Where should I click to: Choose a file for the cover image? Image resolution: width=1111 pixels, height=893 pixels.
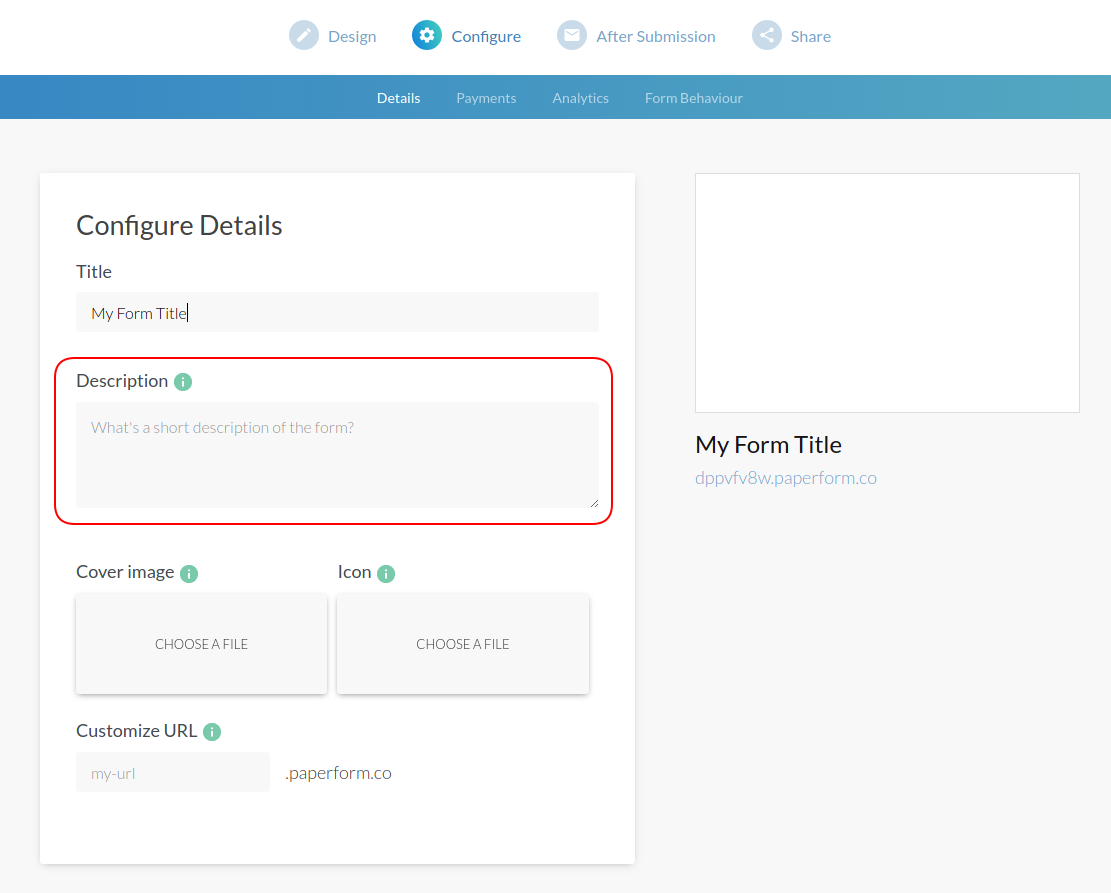tap(201, 644)
